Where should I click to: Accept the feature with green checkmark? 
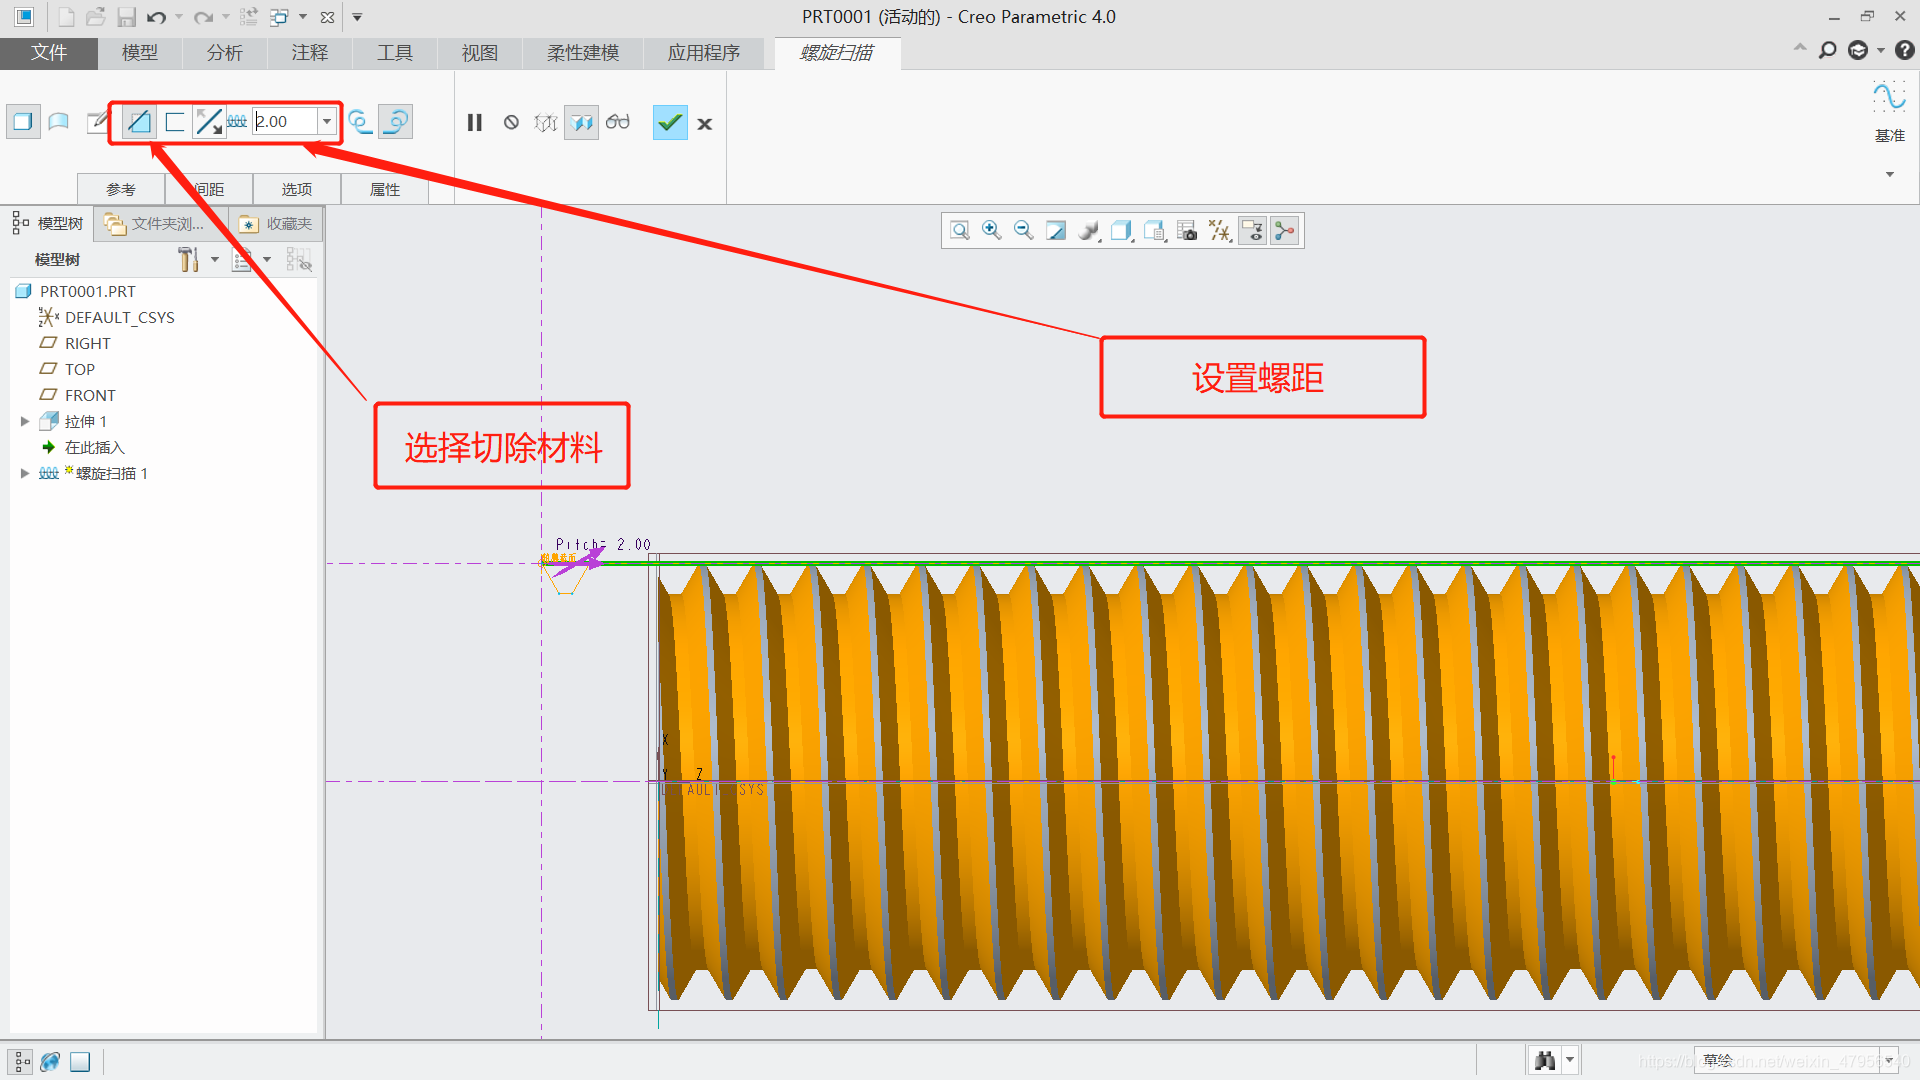point(670,123)
